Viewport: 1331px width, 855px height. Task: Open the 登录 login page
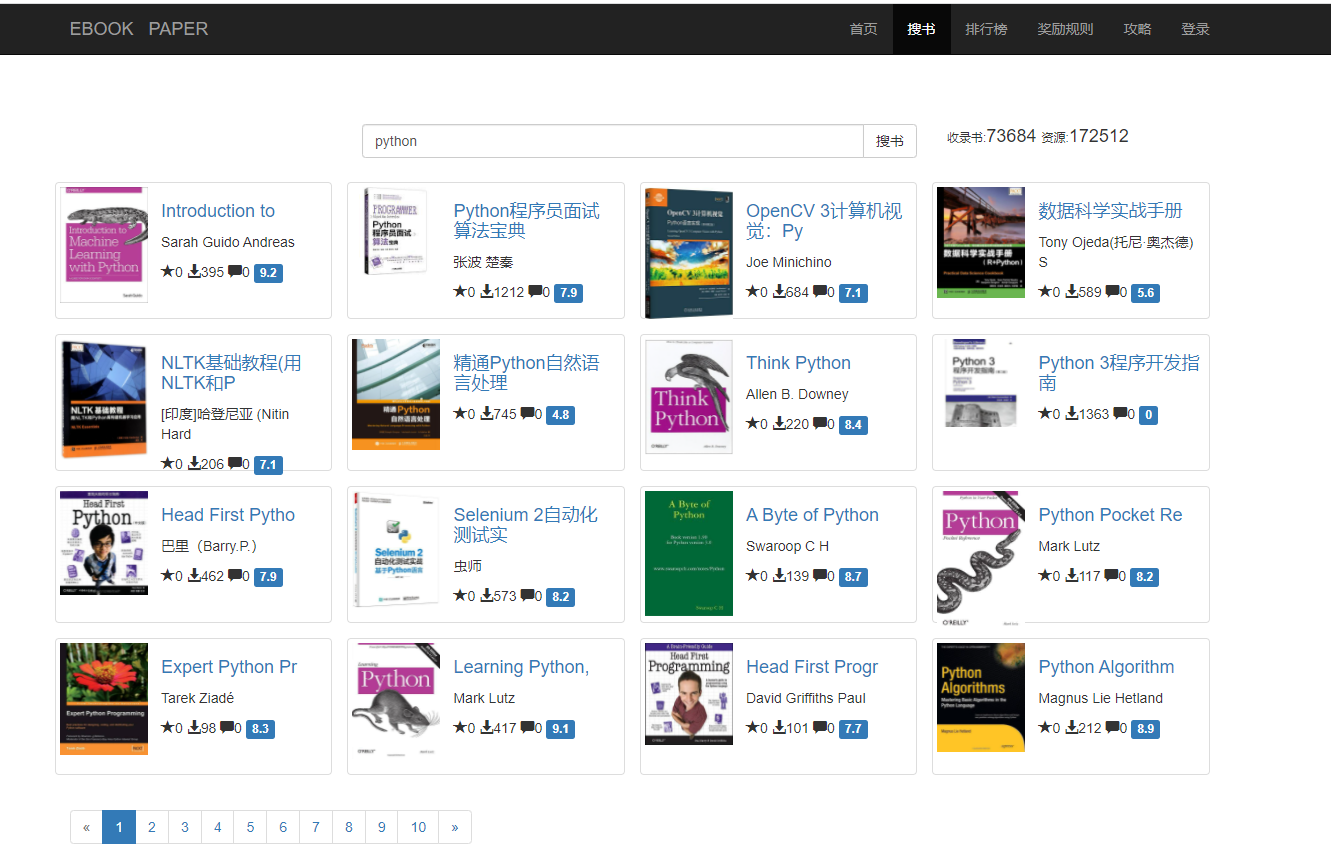click(x=1195, y=29)
